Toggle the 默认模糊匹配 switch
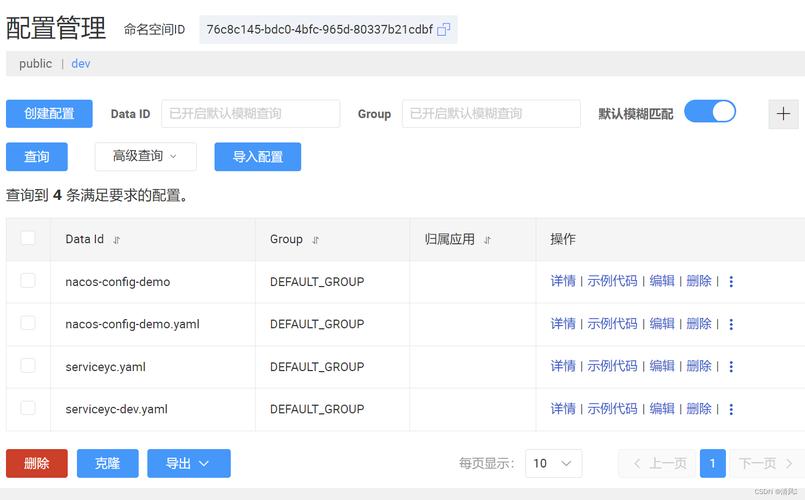Screen dimensions: 805x500 pyautogui.click(x=710, y=111)
